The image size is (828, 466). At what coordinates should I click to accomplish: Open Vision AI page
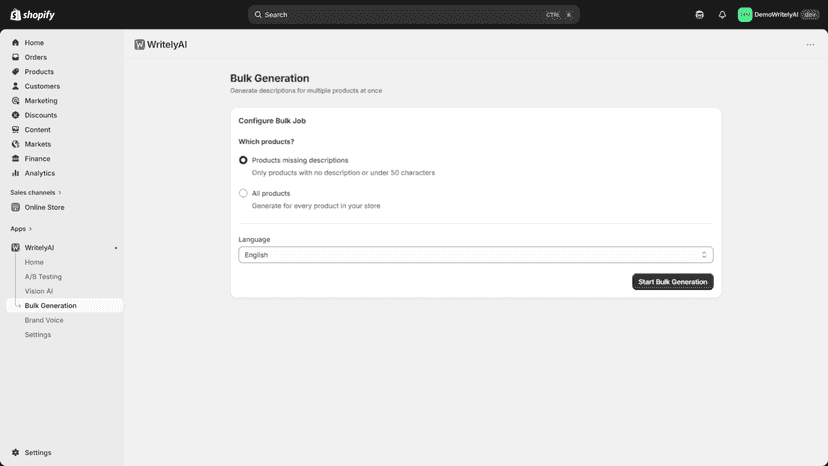[39, 291]
